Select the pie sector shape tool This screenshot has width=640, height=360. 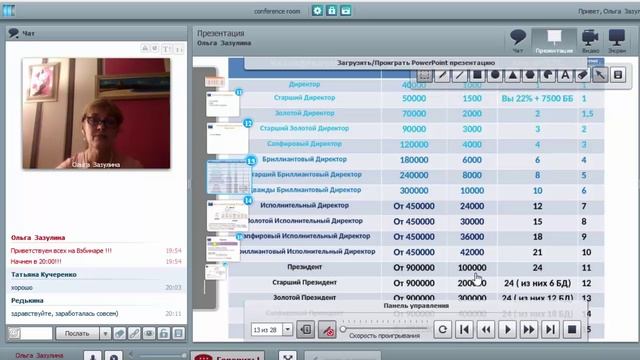coord(548,75)
